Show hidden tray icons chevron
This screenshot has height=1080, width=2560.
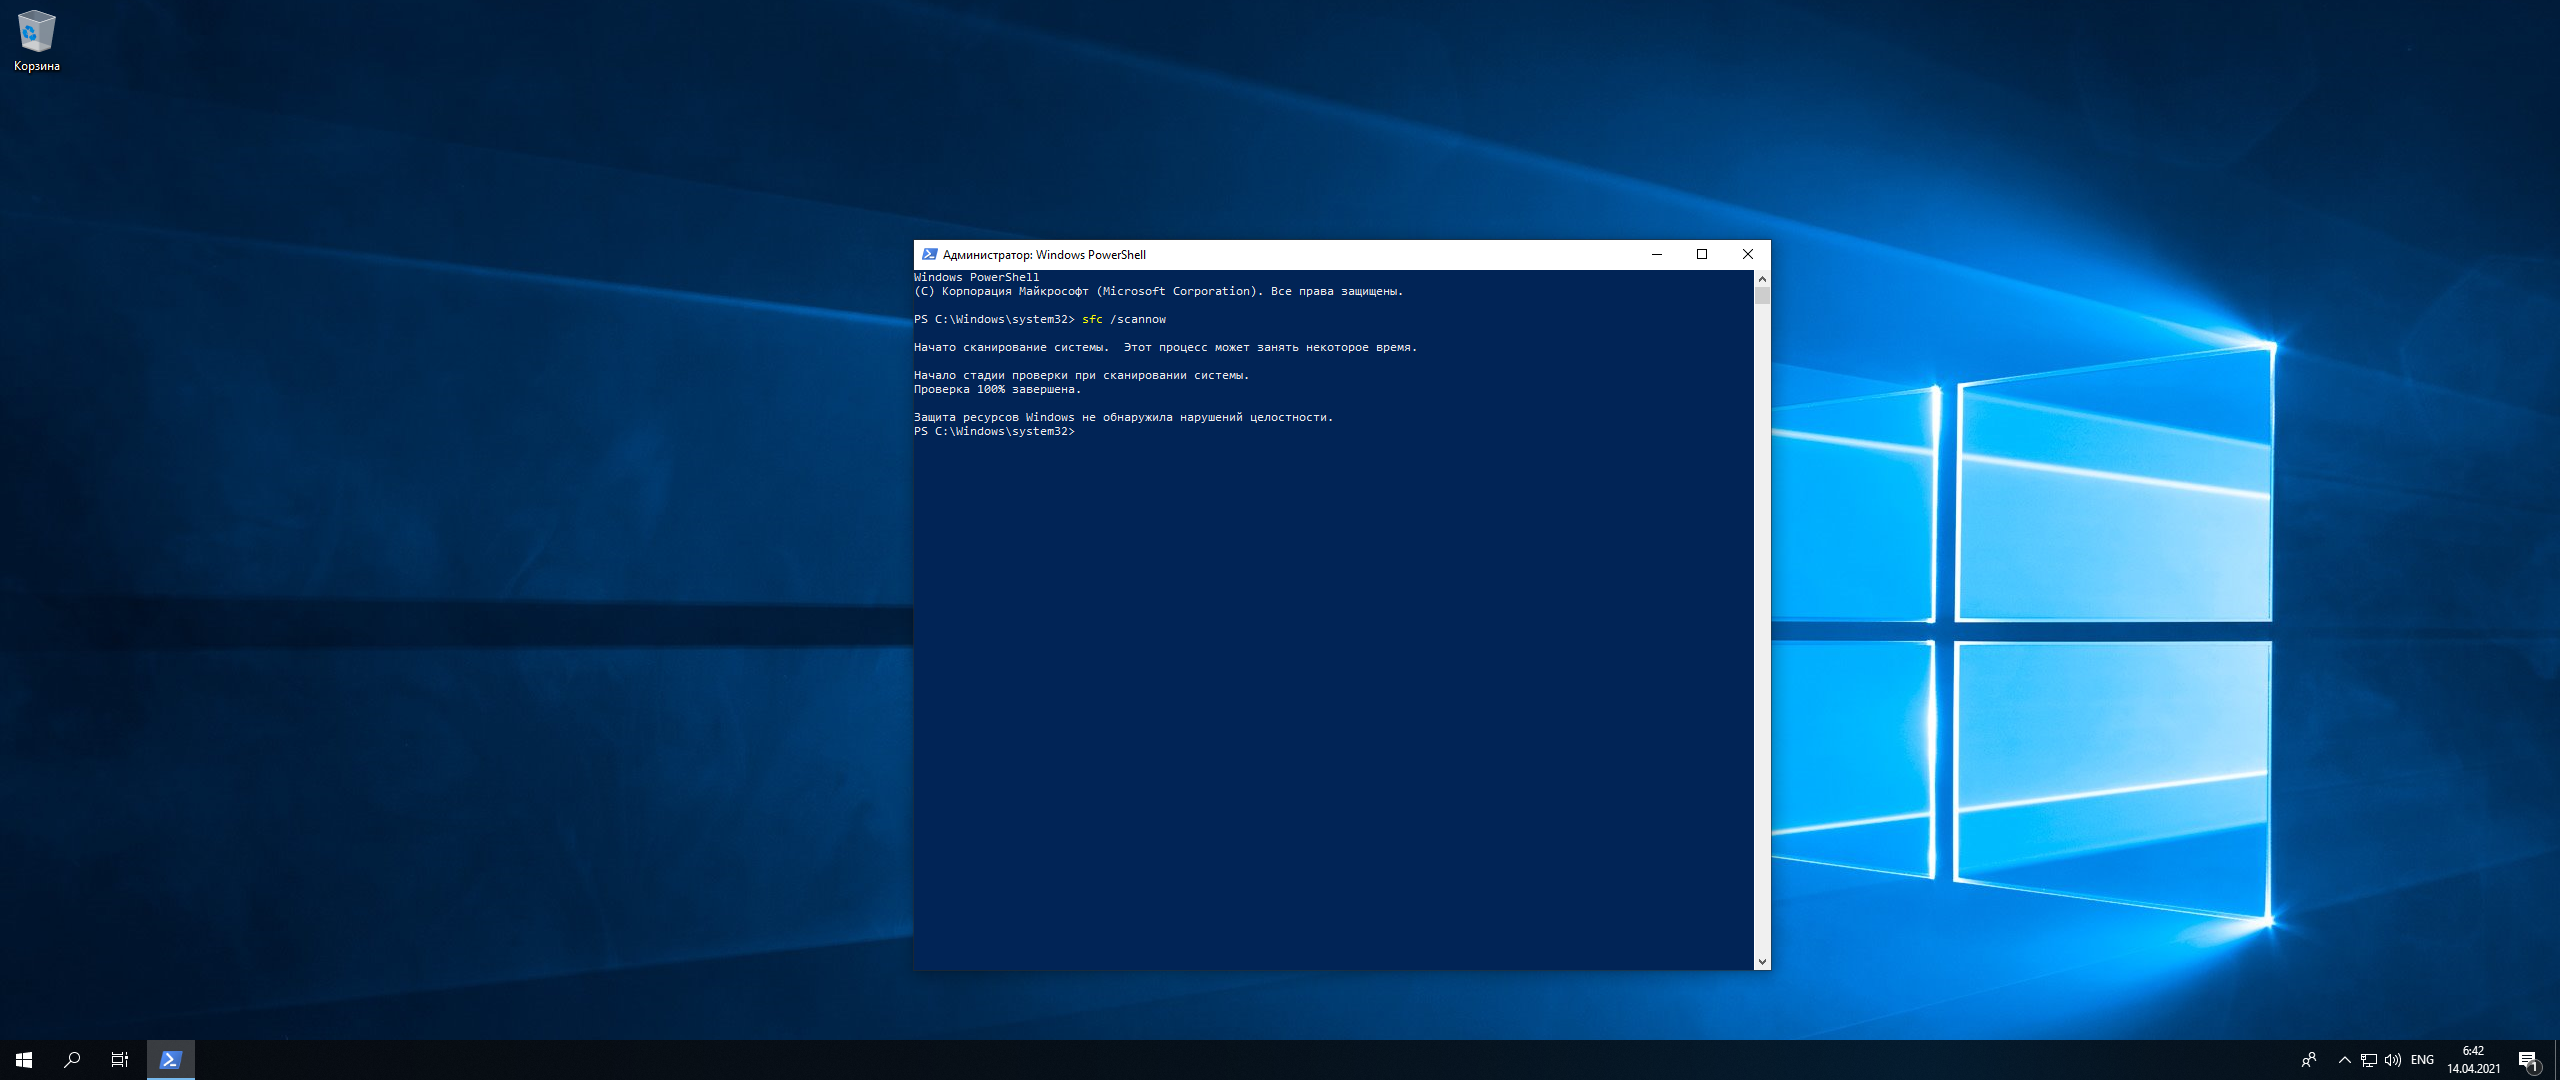click(x=2345, y=1060)
